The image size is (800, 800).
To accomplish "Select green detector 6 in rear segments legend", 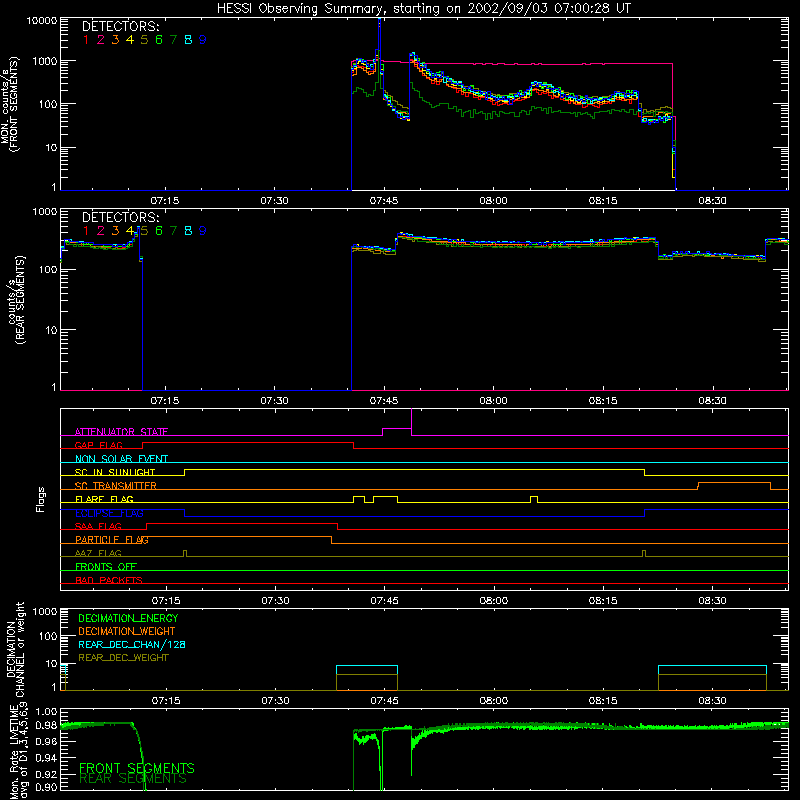I will point(159,231).
